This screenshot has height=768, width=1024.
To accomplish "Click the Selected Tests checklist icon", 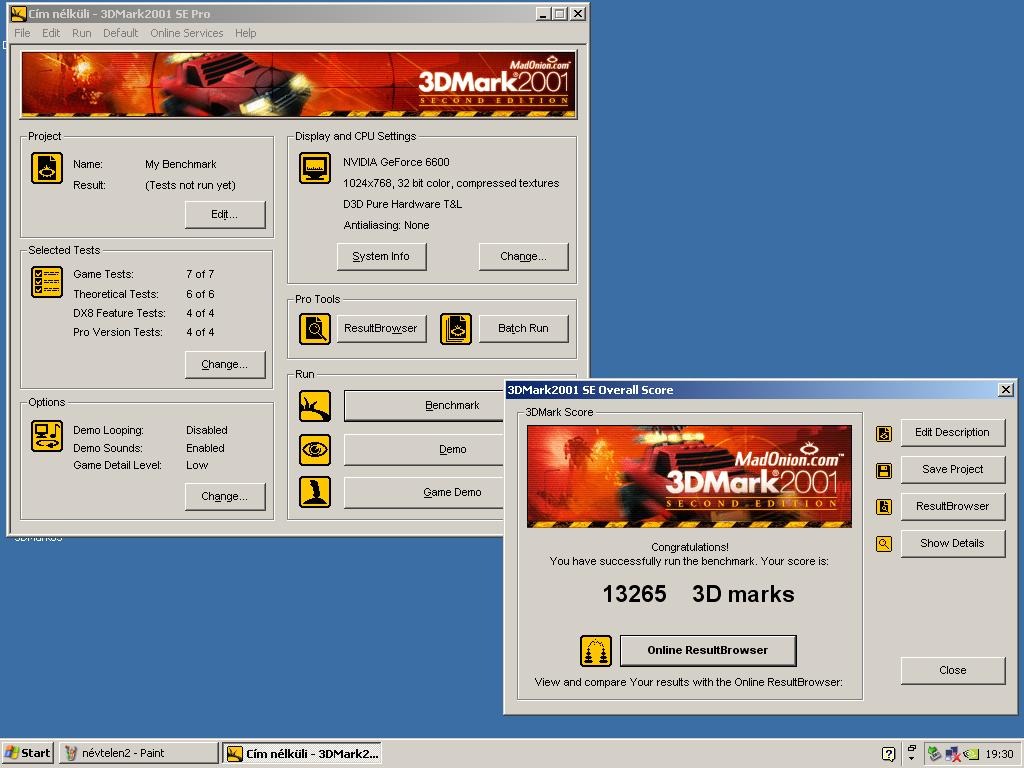I will (47, 282).
